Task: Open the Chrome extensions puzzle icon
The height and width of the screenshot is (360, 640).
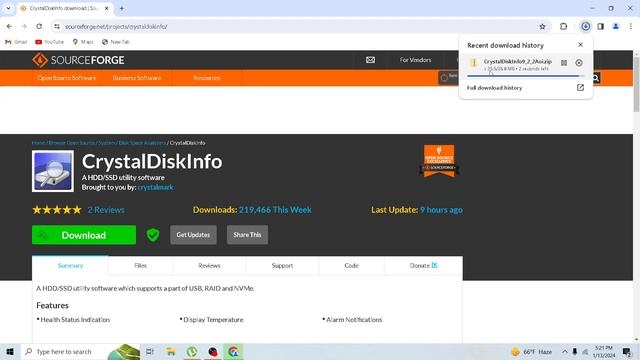Action: click(563, 27)
